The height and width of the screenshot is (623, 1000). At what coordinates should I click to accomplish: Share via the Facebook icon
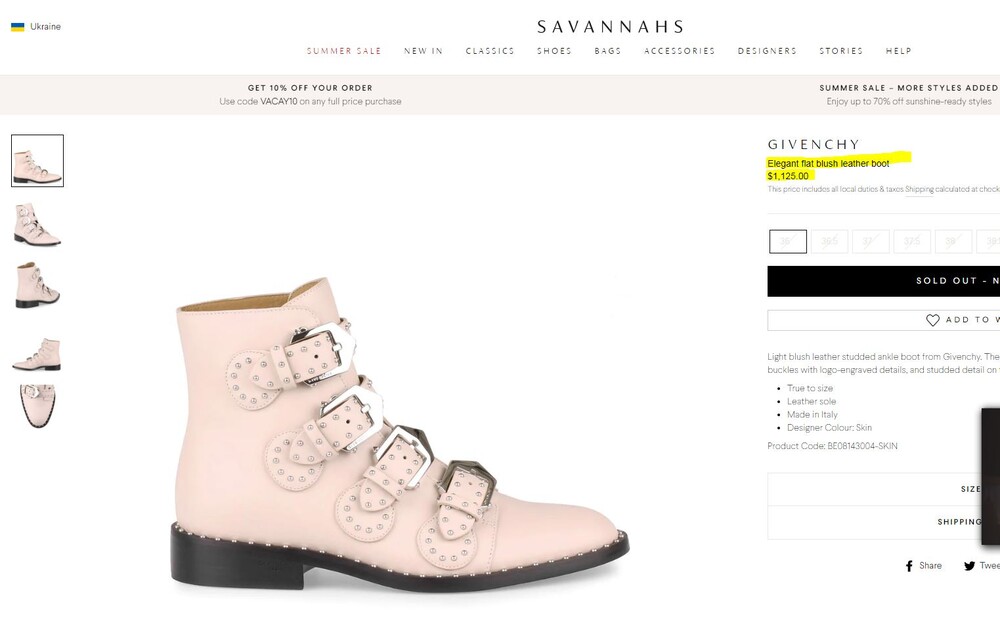coord(909,566)
